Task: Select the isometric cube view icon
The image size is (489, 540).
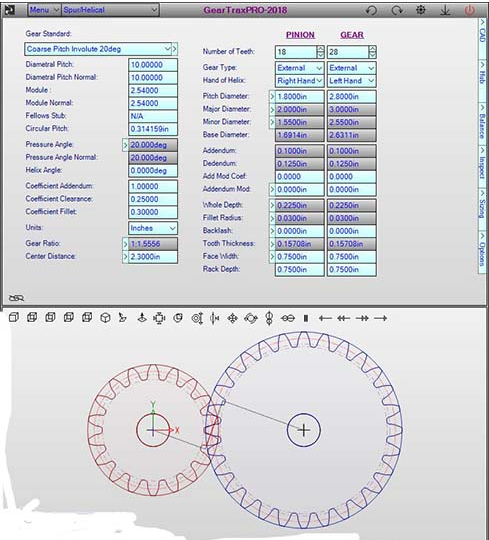Action: [105, 318]
